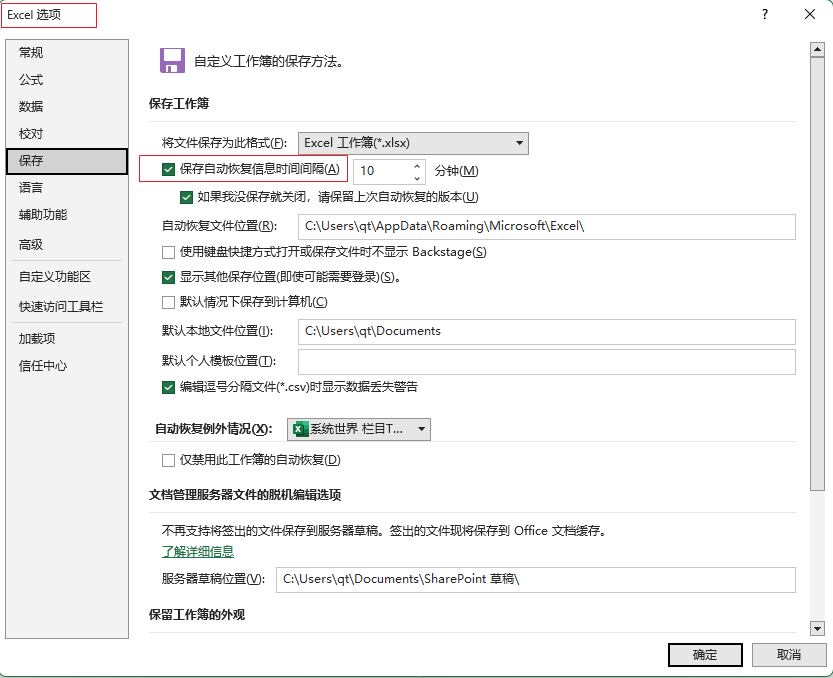The width and height of the screenshot is (833, 678).
Task: Click the Excel file icon in exceptions dropdown
Action: click(301, 429)
